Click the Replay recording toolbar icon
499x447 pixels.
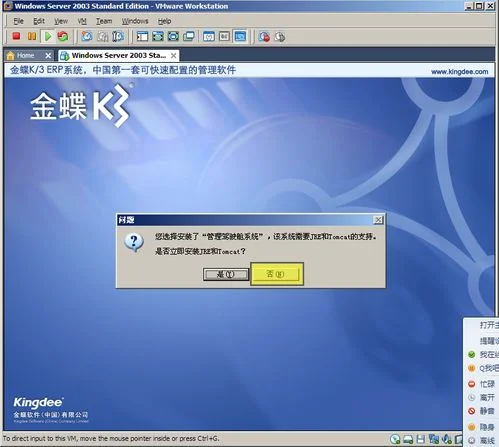280,37
